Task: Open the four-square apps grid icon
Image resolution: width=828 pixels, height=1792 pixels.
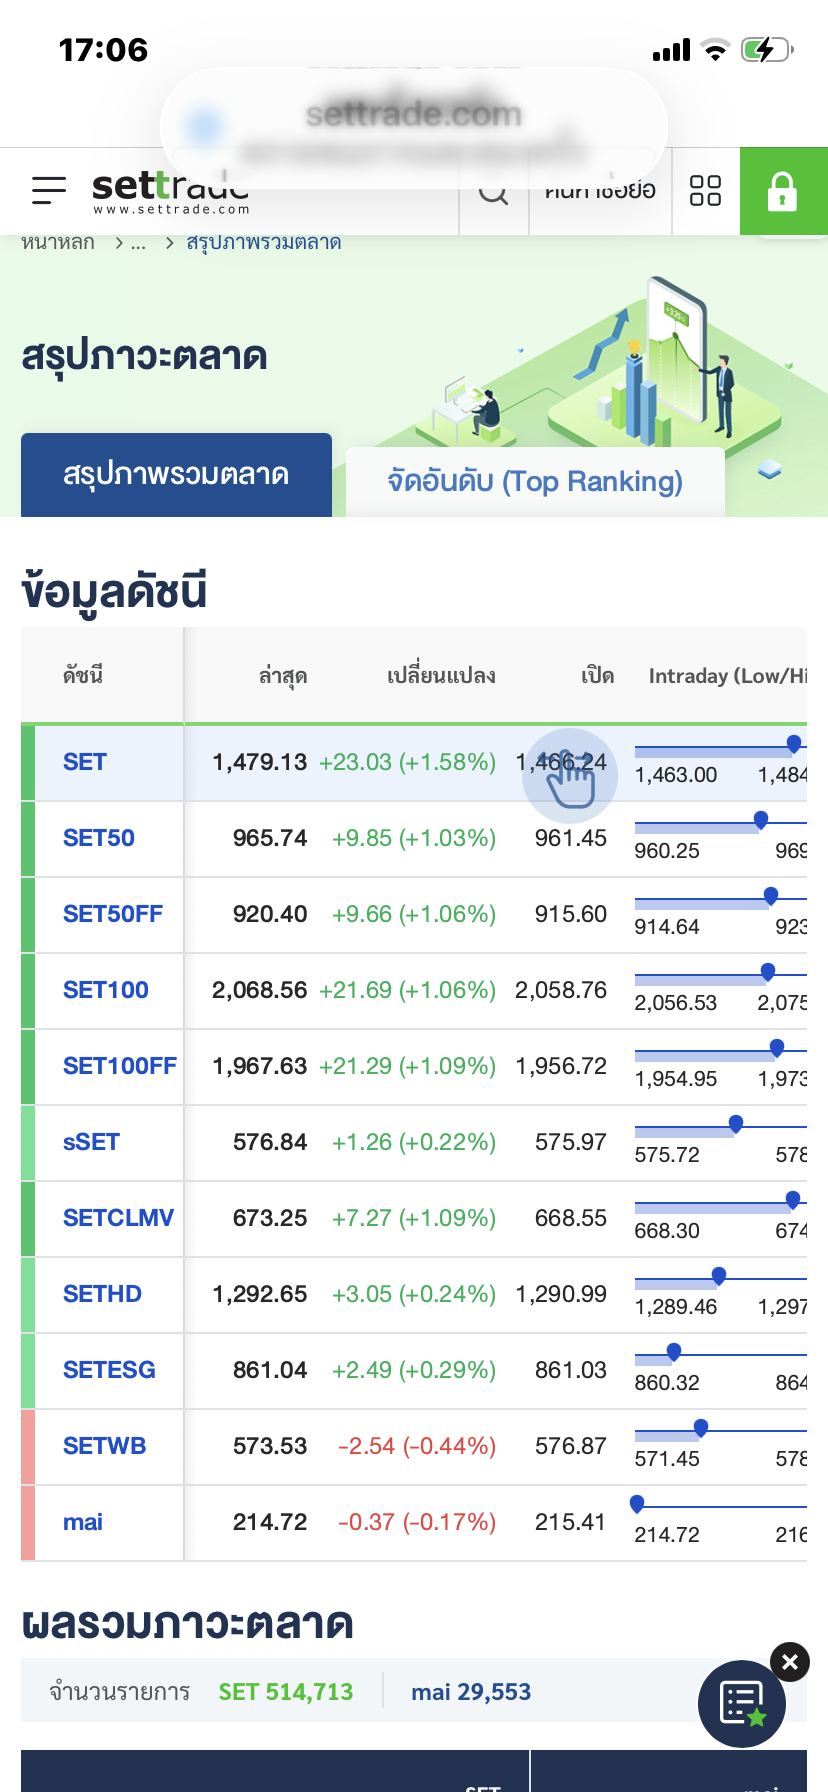Action: coord(705,190)
